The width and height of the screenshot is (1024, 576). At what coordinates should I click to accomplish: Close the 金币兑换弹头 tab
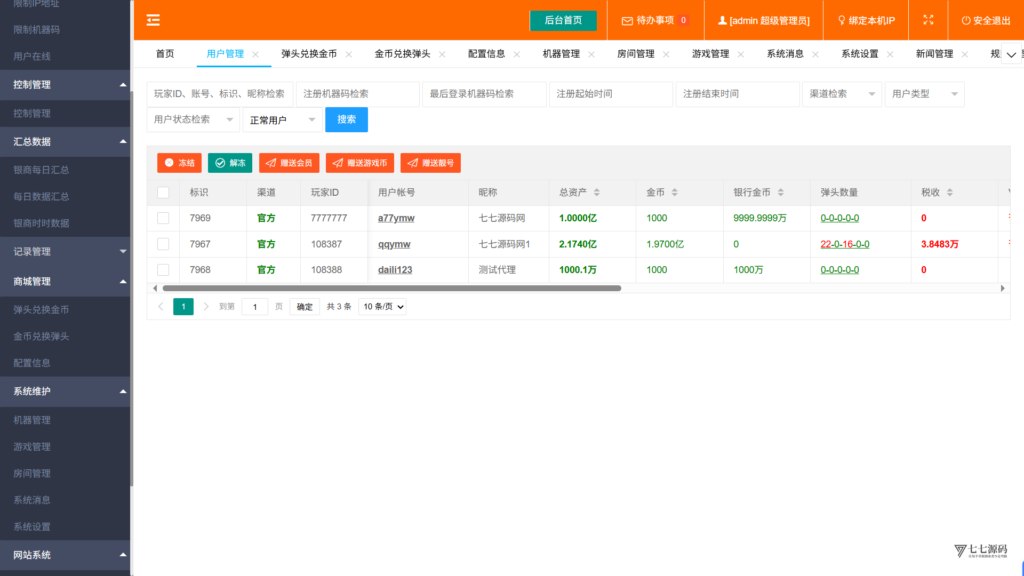(442, 54)
